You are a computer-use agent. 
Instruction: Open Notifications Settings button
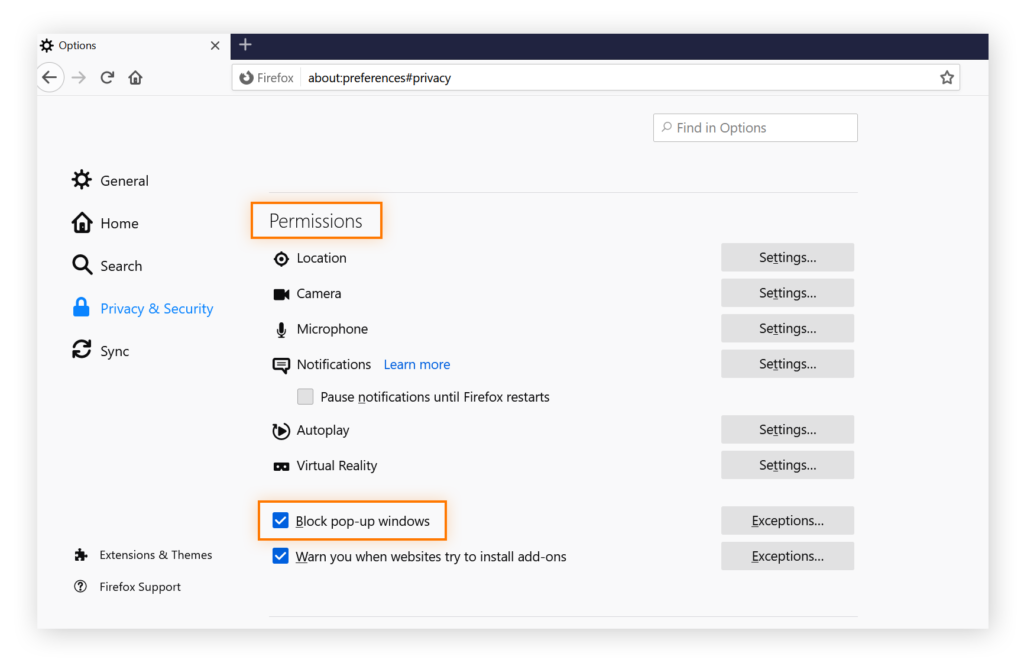pos(787,364)
